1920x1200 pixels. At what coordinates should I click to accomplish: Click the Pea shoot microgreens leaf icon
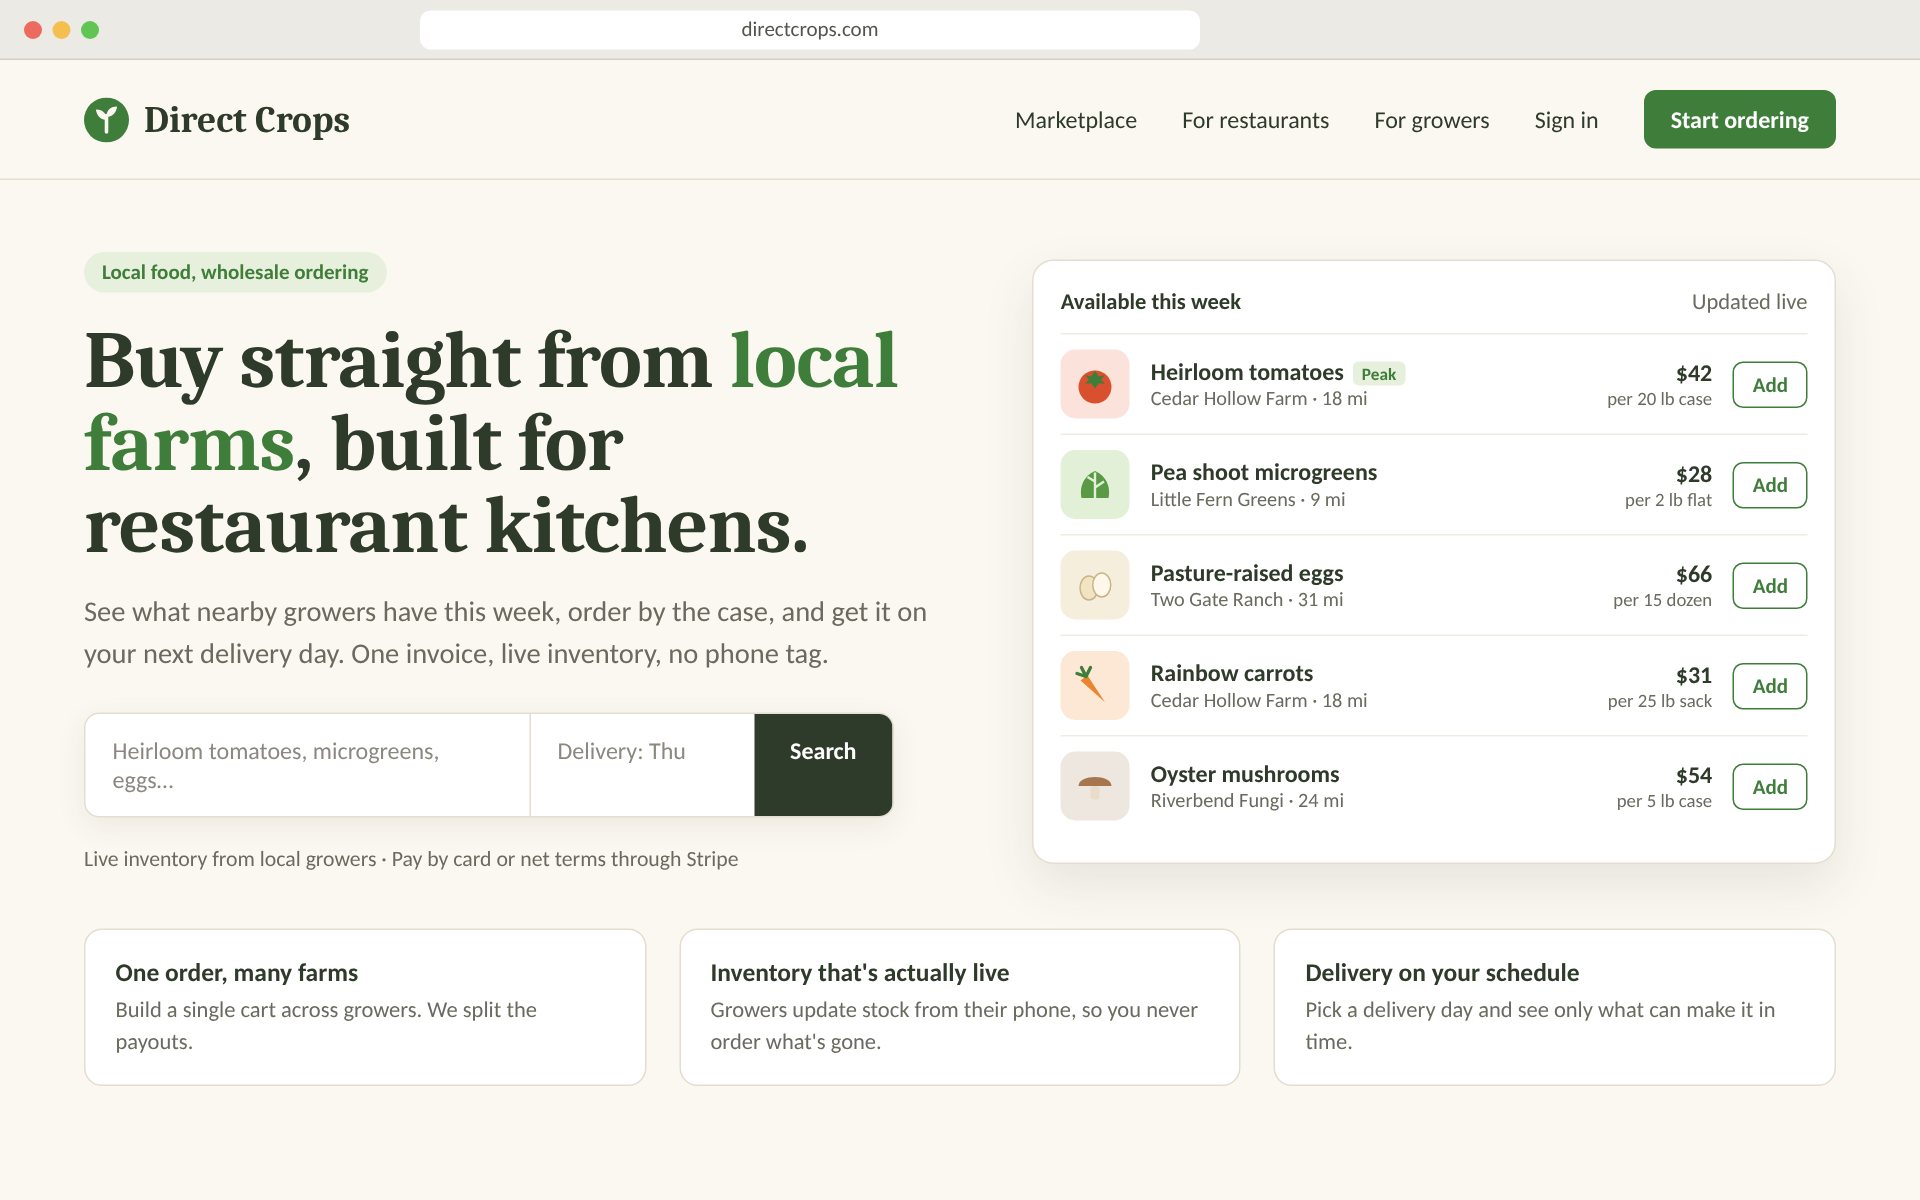pos(1095,485)
